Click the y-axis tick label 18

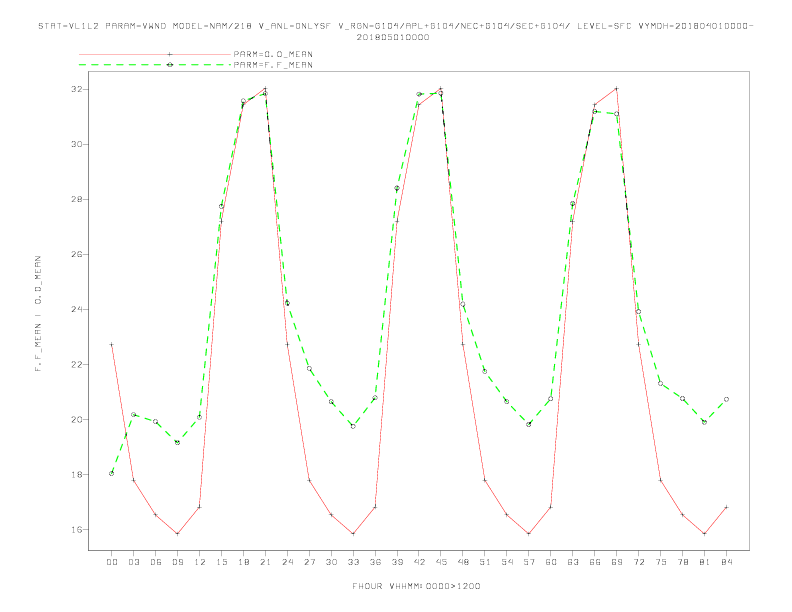point(77,475)
